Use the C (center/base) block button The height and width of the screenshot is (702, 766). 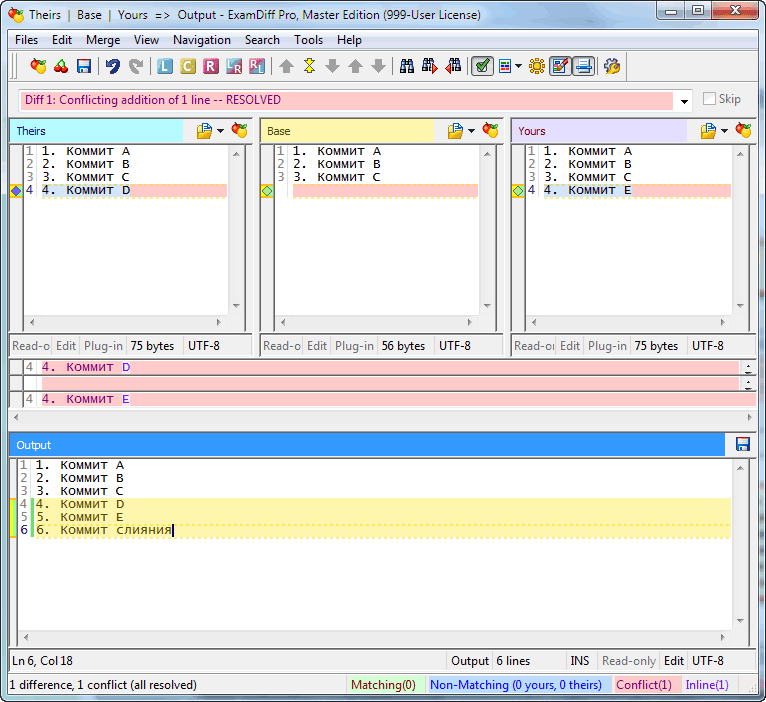pyautogui.click(x=188, y=66)
